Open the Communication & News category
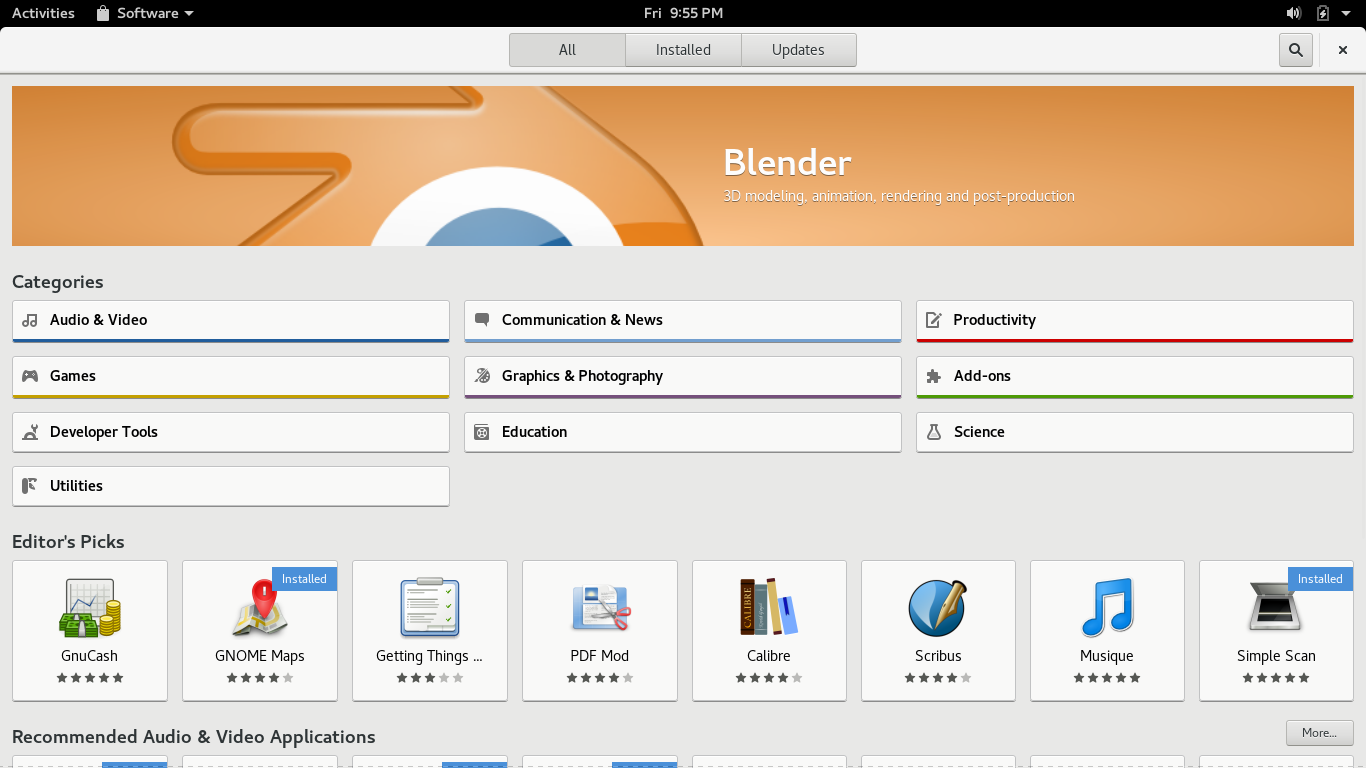 [x=683, y=321]
